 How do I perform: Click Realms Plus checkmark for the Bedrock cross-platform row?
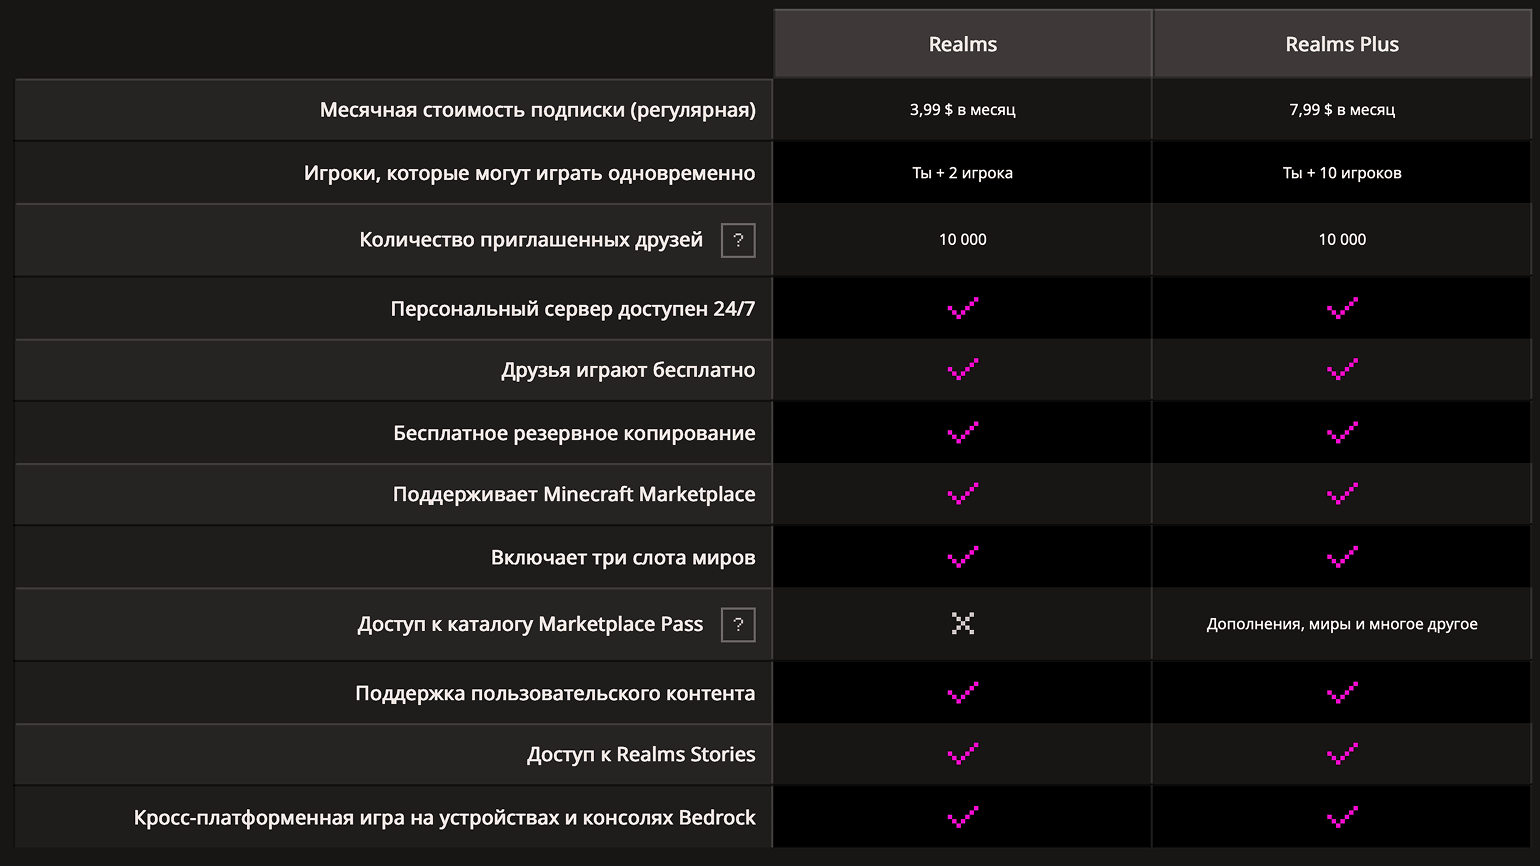click(x=1342, y=817)
